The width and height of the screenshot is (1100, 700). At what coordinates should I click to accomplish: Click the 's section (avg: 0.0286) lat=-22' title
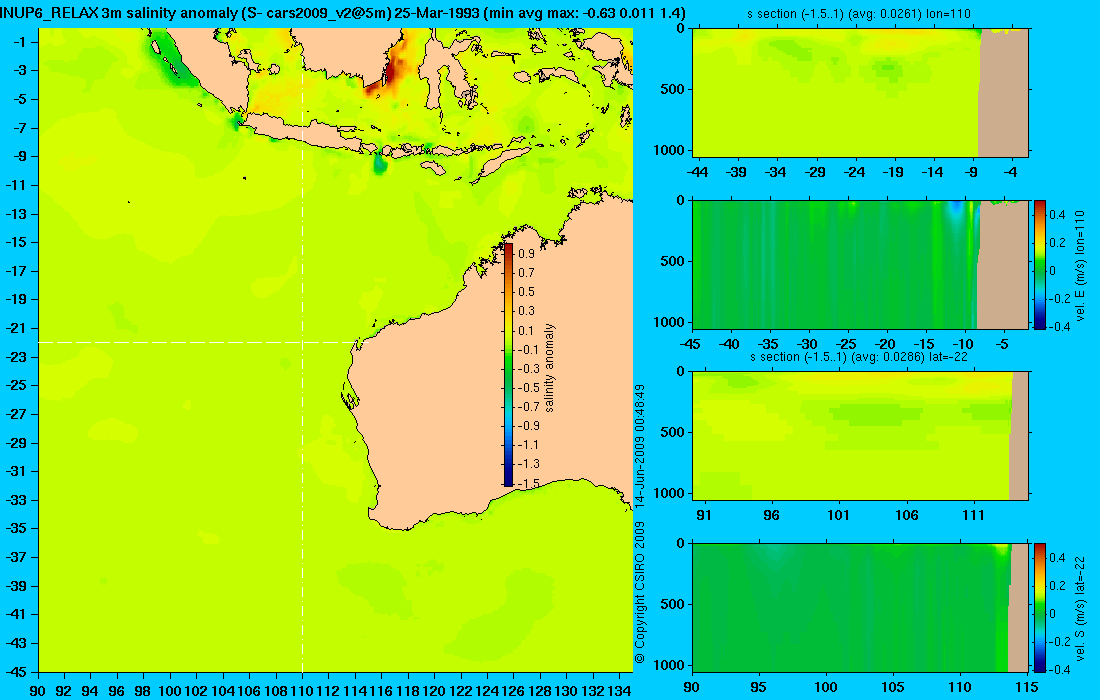coord(859,357)
